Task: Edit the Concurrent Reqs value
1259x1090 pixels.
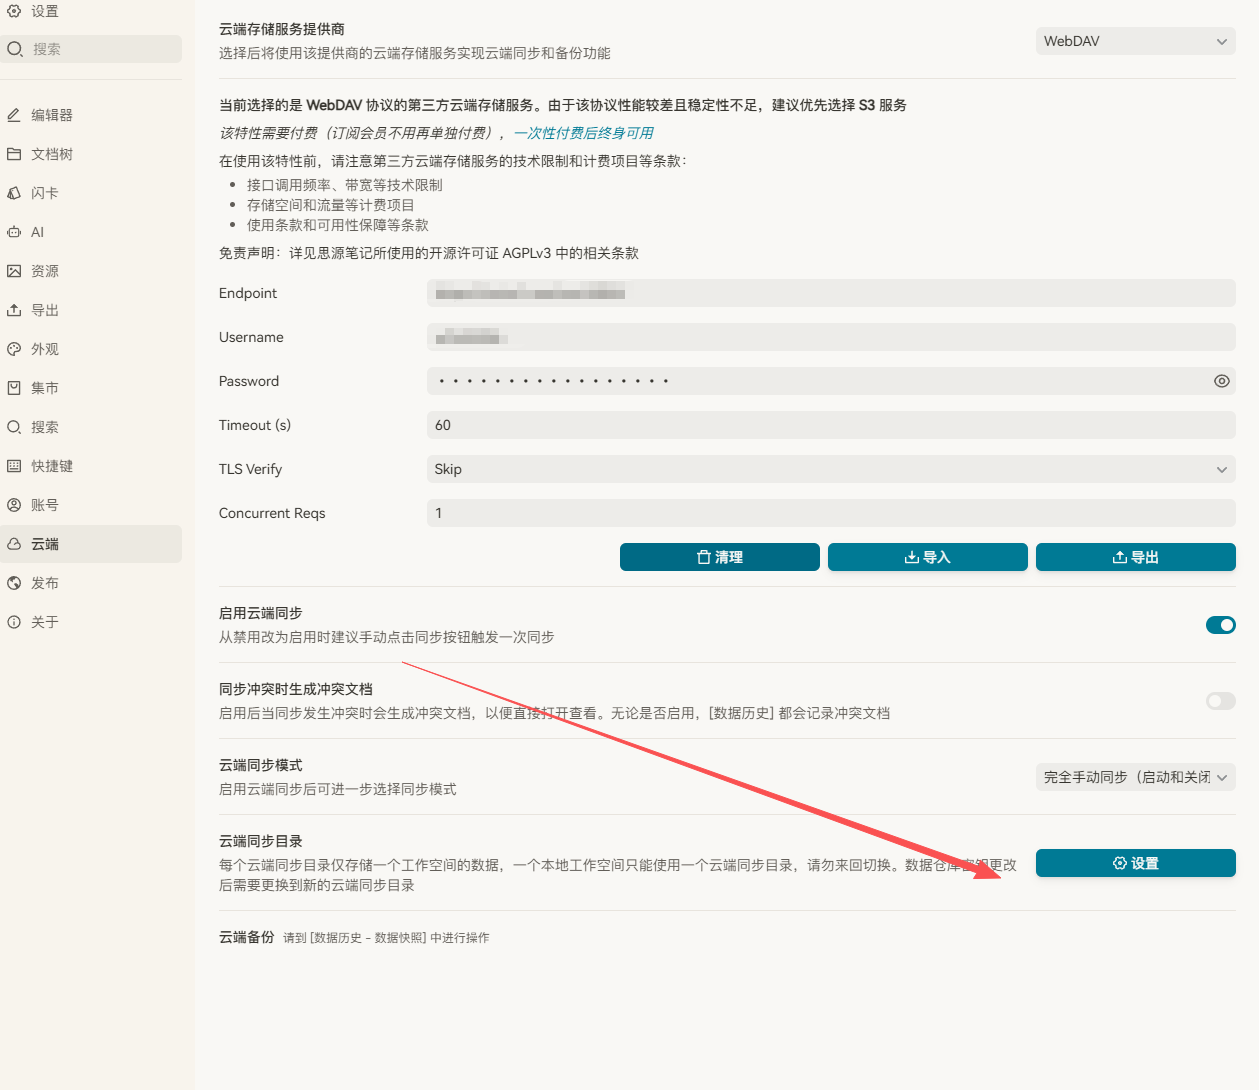Action: click(831, 513)
